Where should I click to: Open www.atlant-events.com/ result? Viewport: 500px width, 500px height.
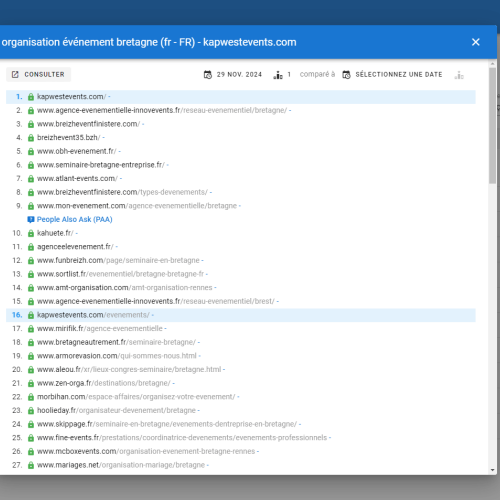click(x=77, y=179)
